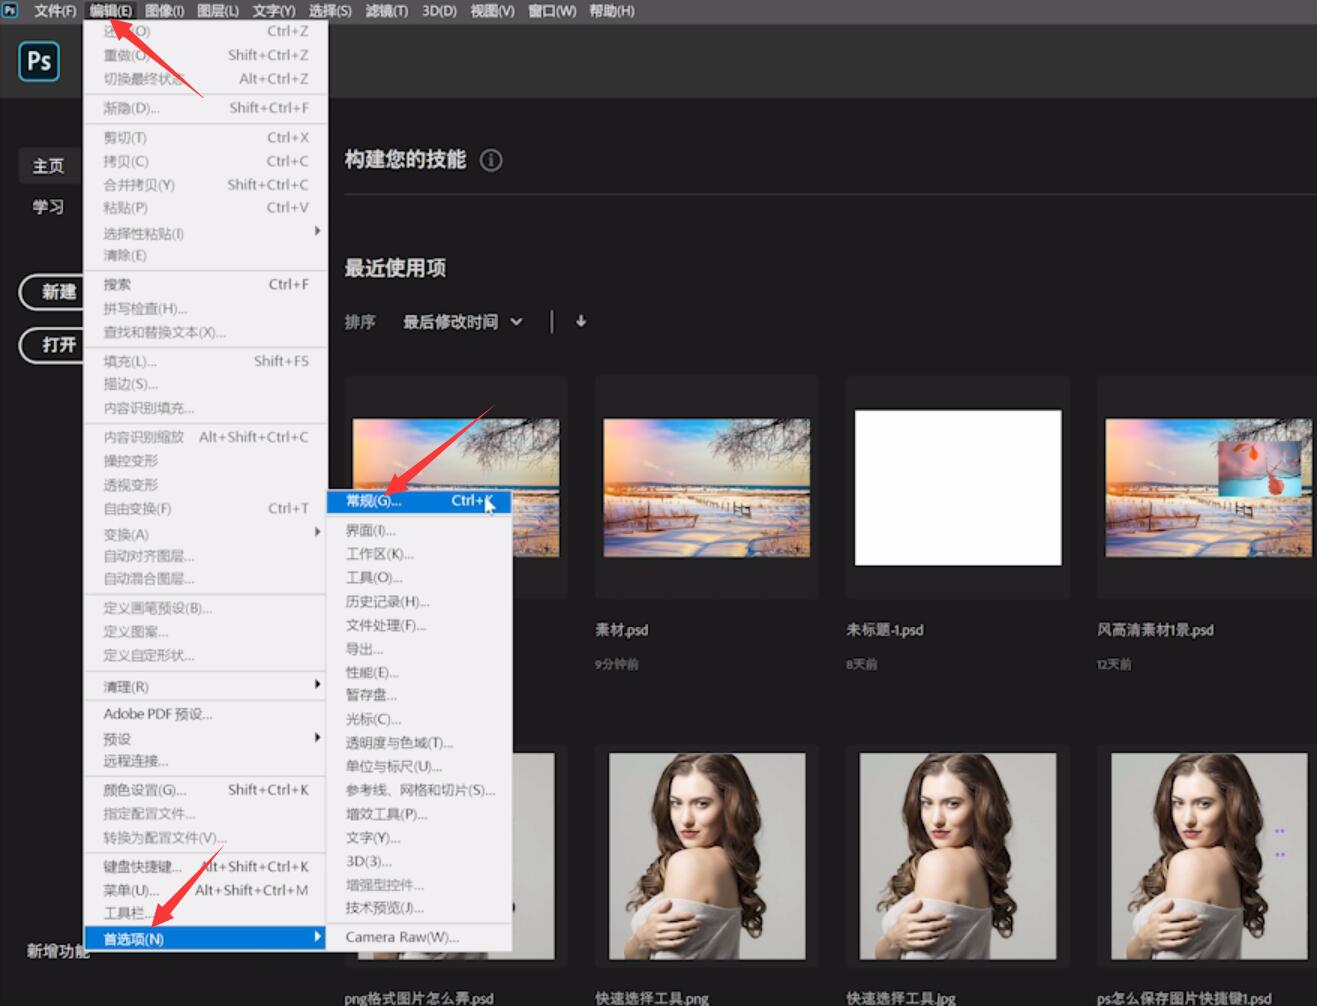The image size is (1317, 1006).
Task: Select 颜色设置(G) menu item
Action: [206, 790]
